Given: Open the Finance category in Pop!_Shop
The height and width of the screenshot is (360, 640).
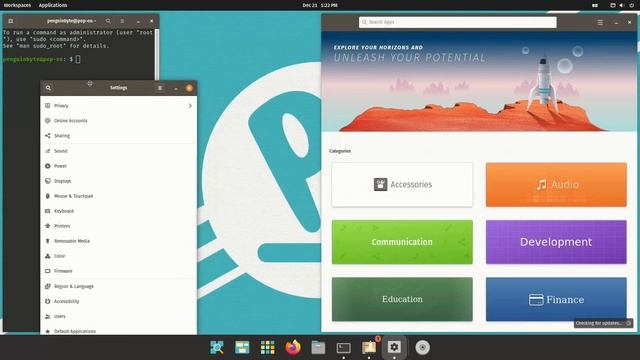Looking at the screenshot, I should tap(556, 299).
